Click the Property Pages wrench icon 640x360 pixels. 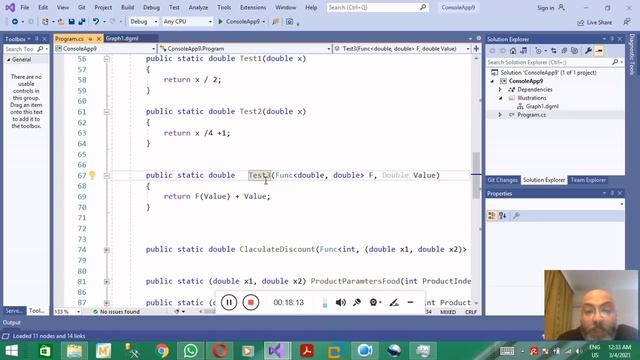pyautogui.click(x=516, y=216)
